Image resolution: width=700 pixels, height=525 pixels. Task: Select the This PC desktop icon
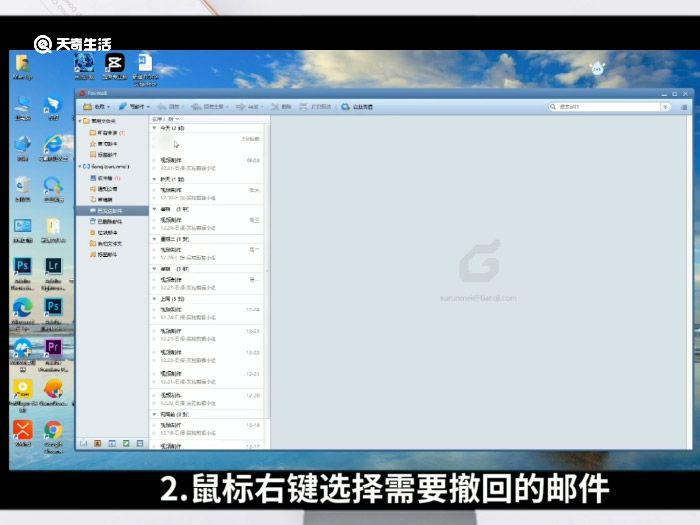point(23,108)
